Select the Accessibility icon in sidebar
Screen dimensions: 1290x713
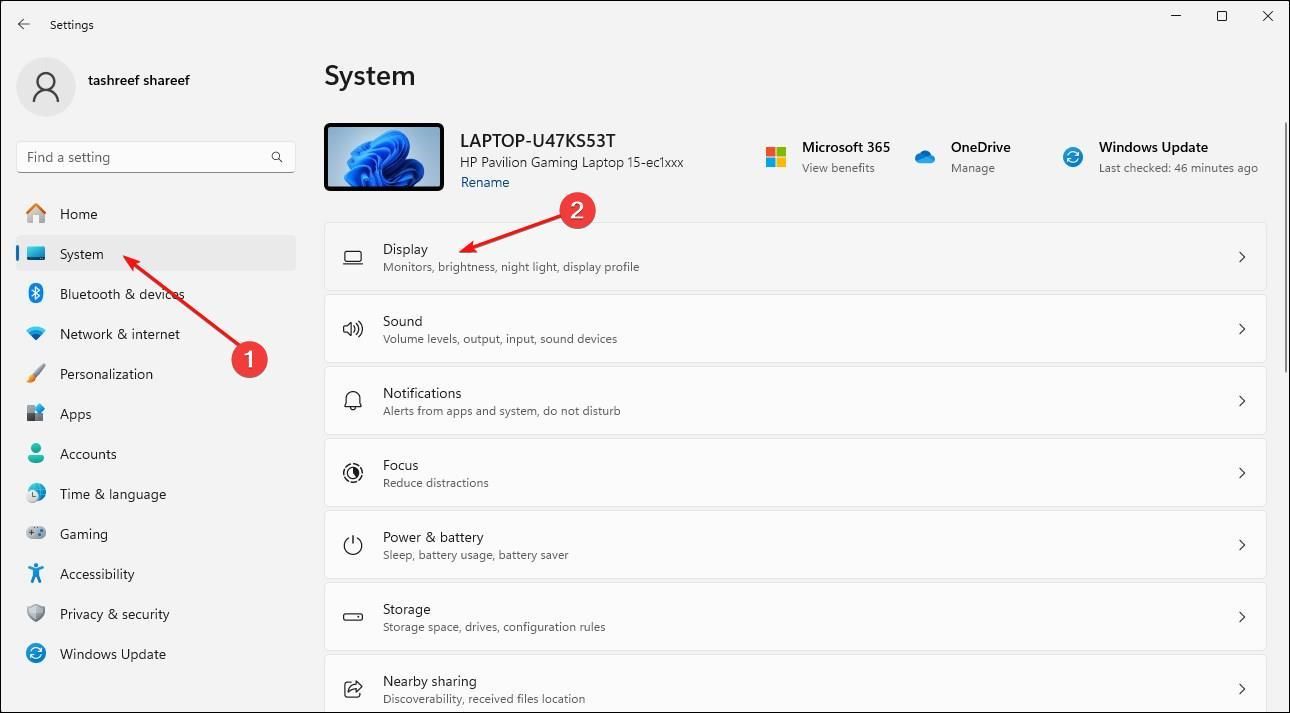tap(36, 573)
